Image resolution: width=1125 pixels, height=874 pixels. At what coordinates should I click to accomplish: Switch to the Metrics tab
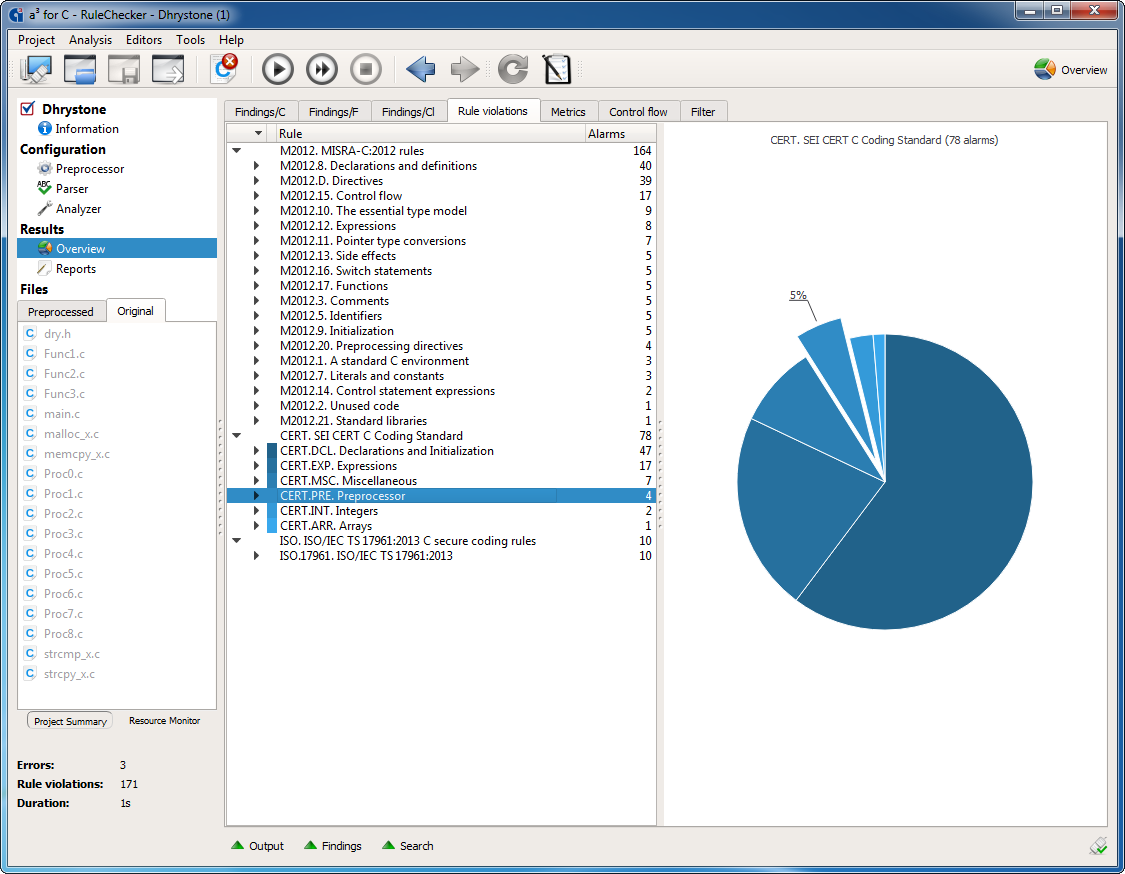coord(568,112)
